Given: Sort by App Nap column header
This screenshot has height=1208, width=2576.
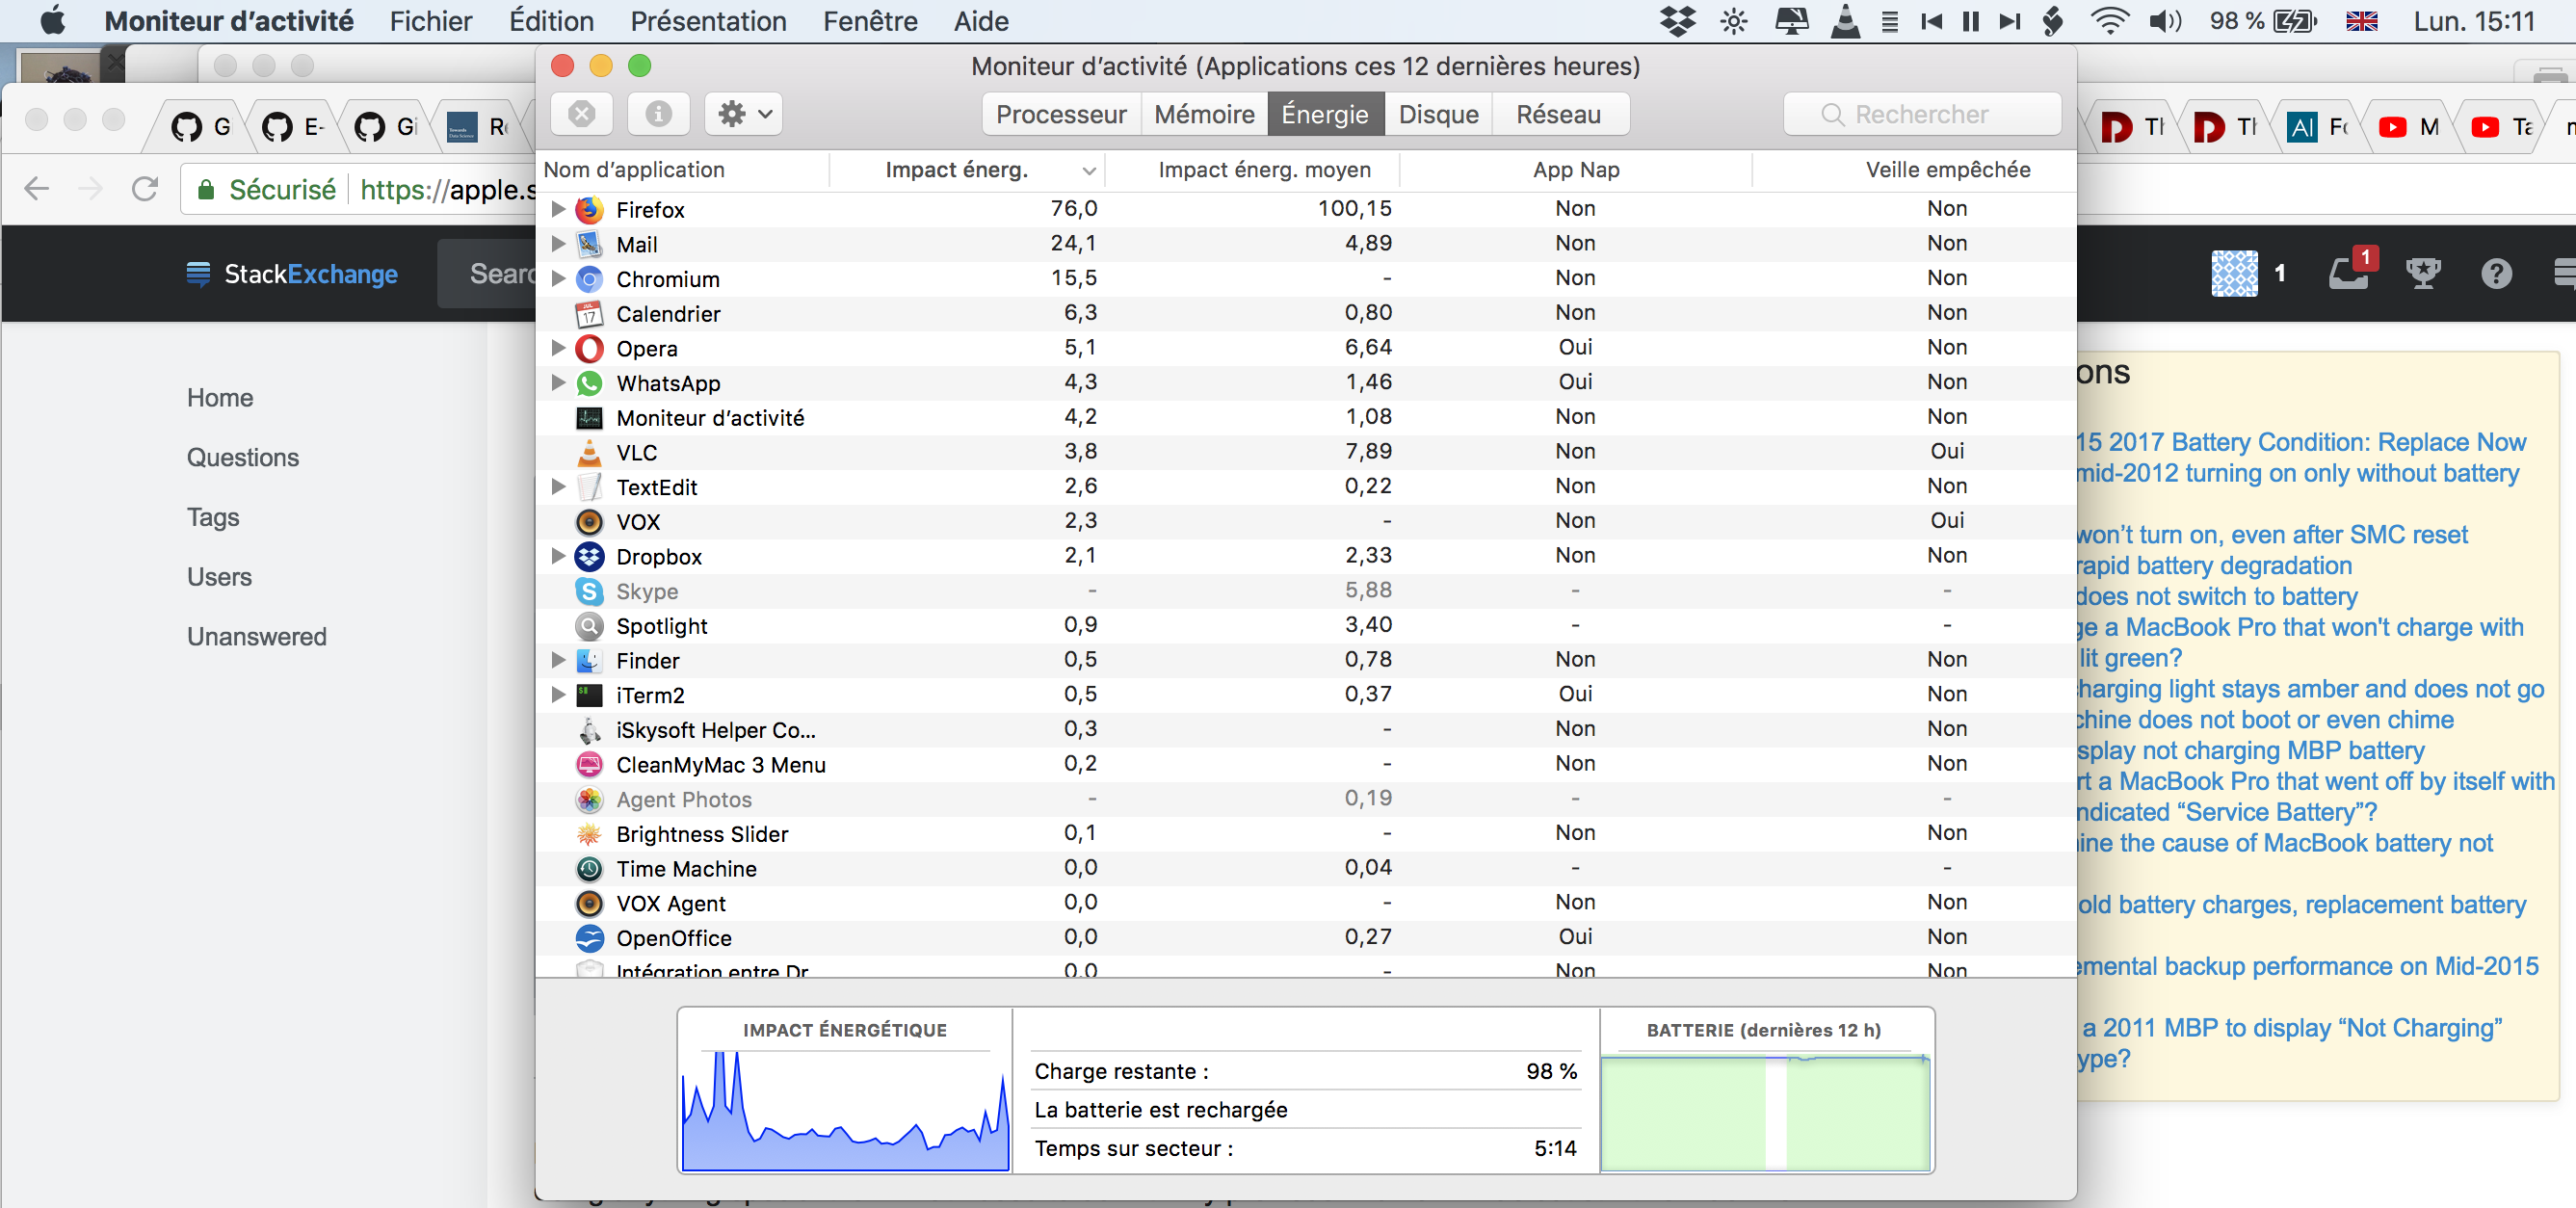Looking at the screenshot, I should 1576,170.
